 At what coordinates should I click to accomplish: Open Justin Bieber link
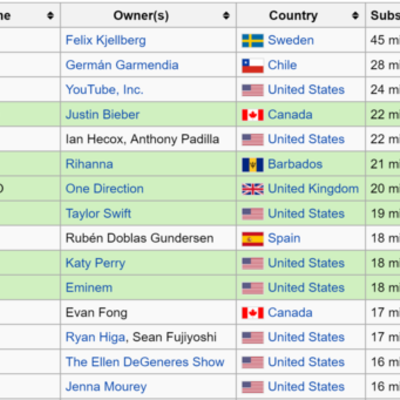pyautogui.click(x=102, y=115)
